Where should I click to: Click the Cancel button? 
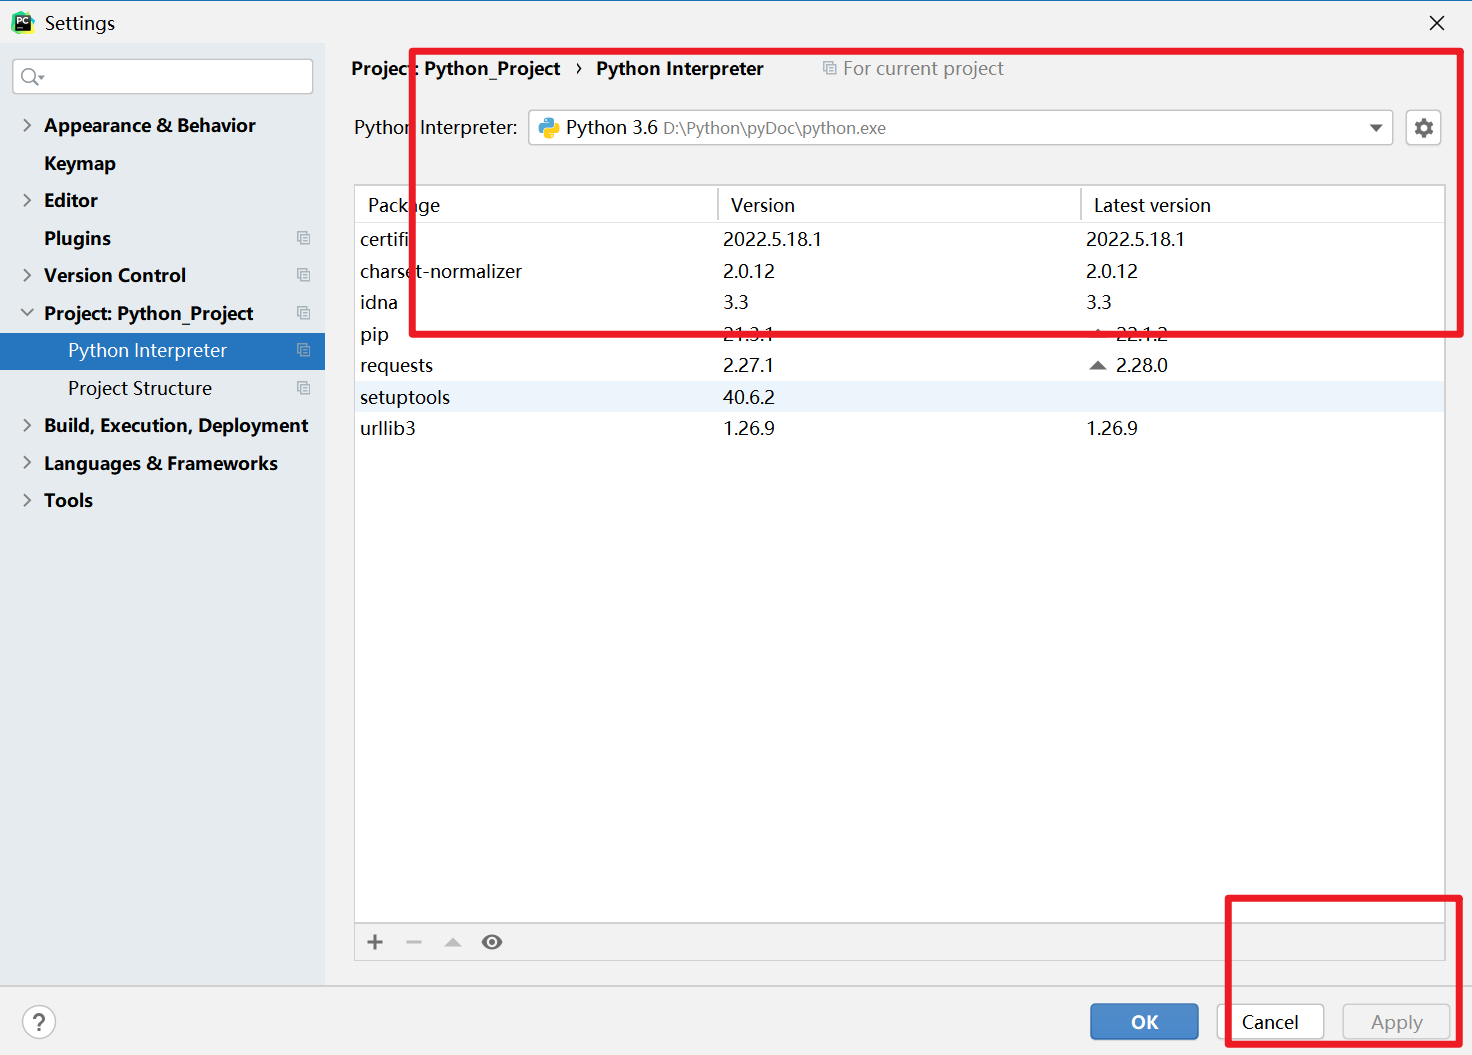click(1270, 1022)
